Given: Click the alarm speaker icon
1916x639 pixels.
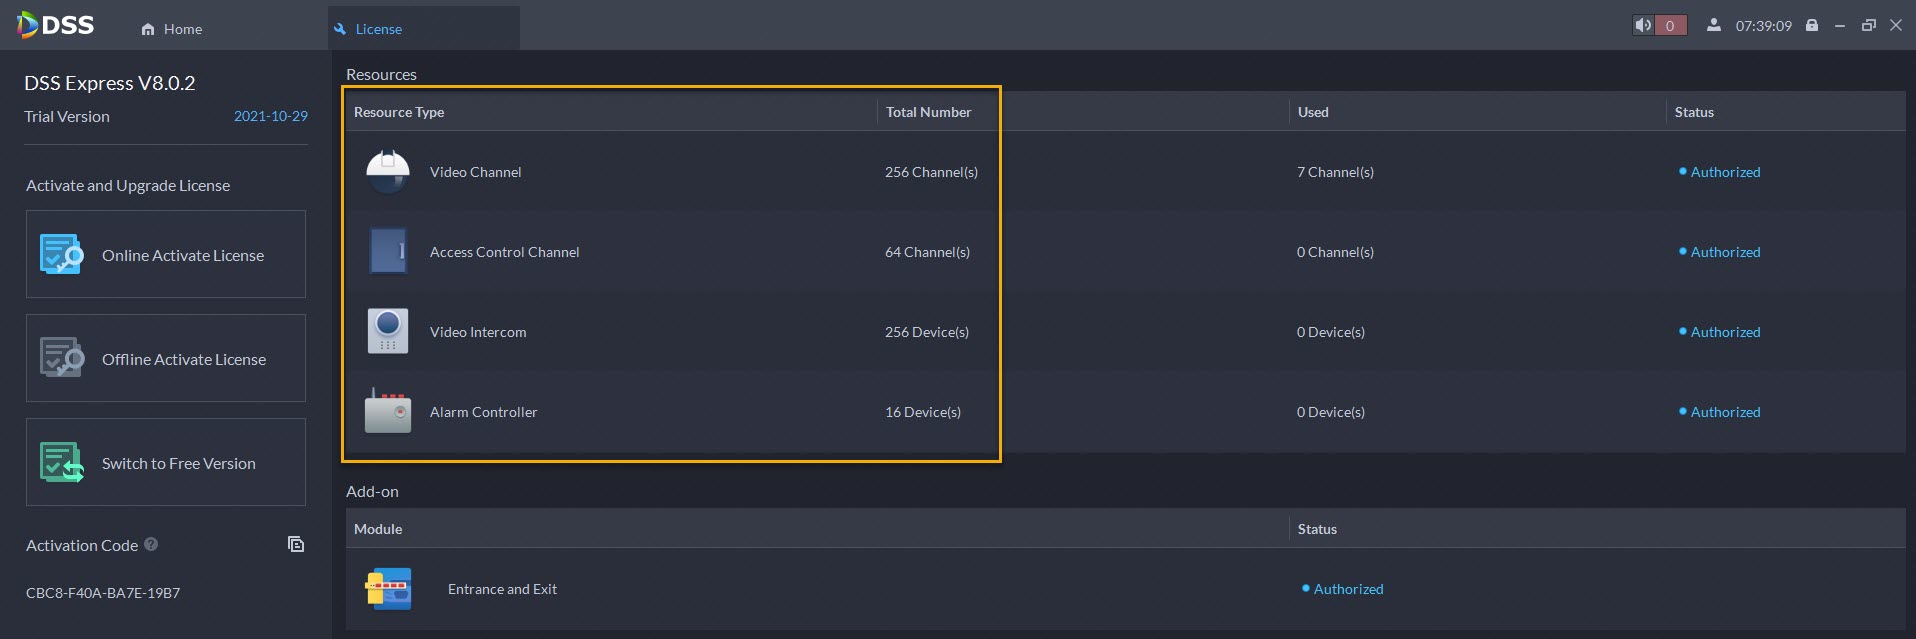Looking at the screenshot, I should pos(1643,25).
